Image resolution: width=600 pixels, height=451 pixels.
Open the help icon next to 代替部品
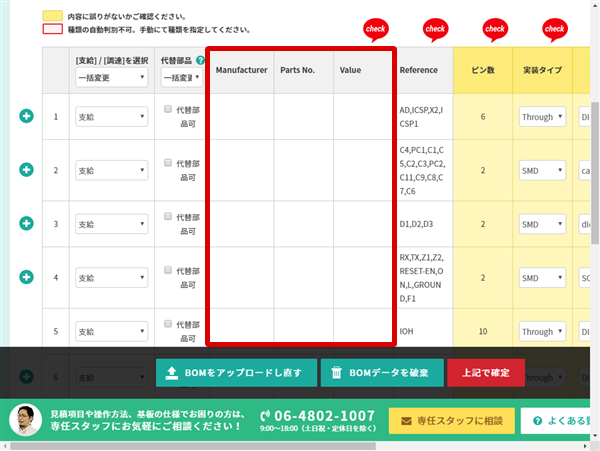coord(200,60)
